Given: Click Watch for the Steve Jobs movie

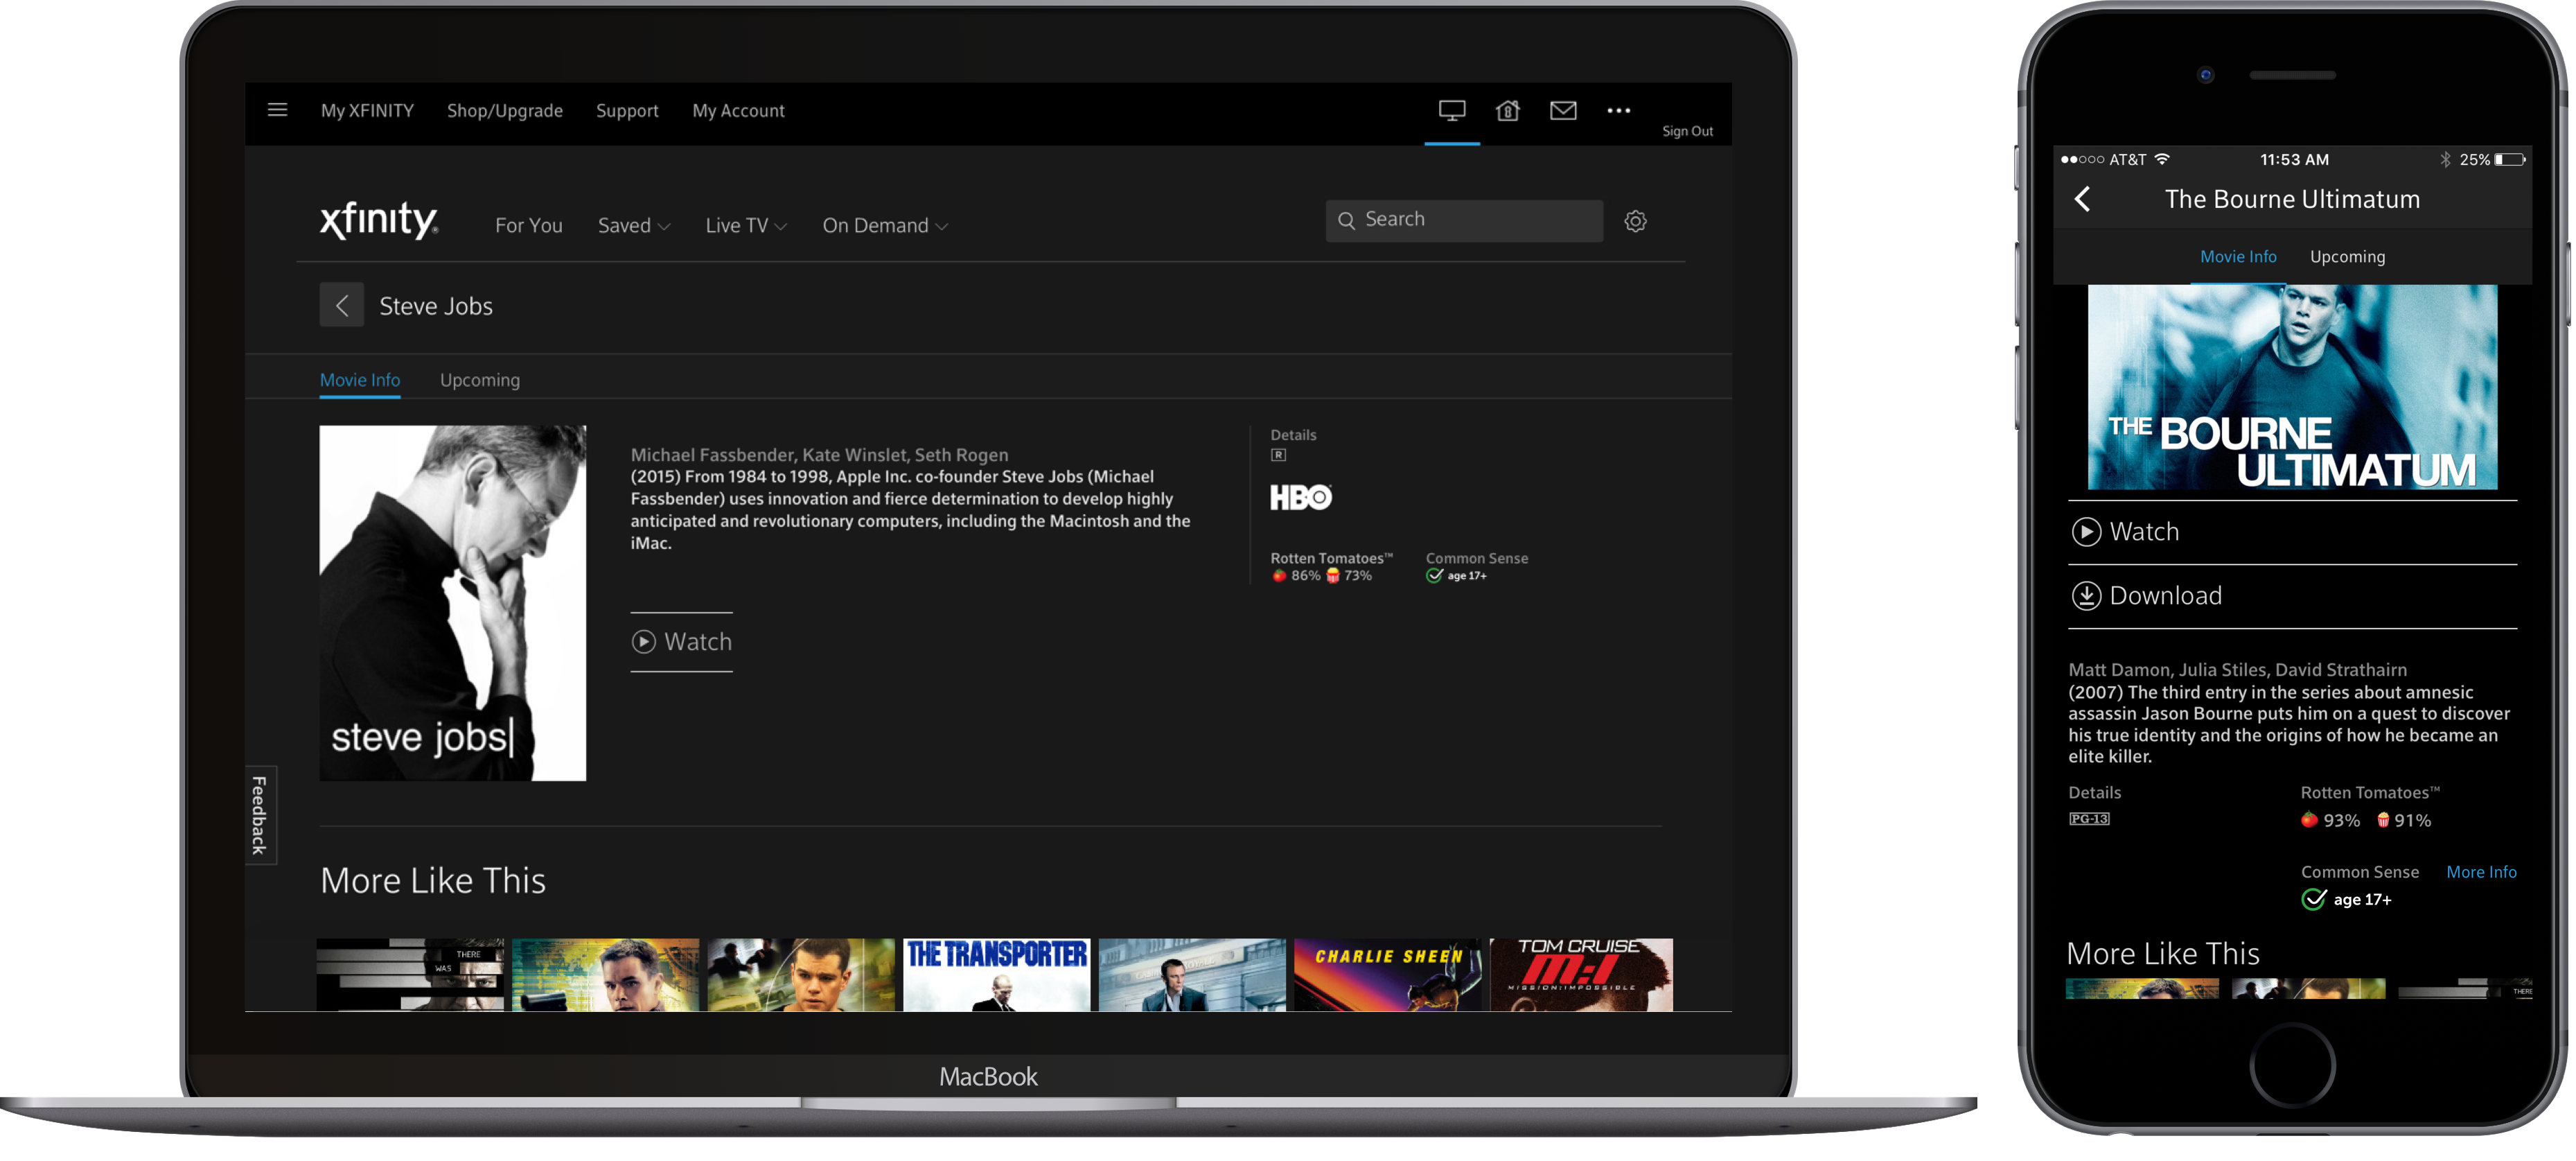Looking at the screenshot, I should 681,641.
